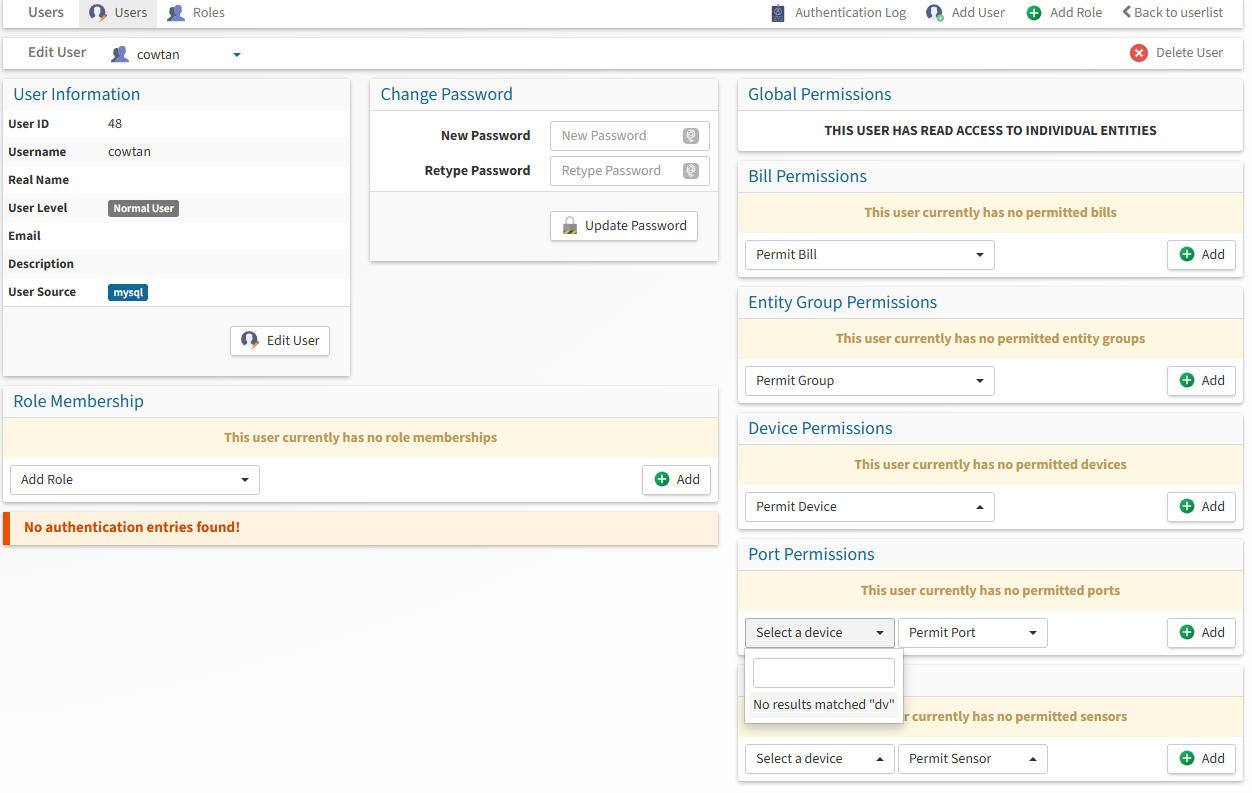Screen dimensions: 1252x793
Task: Select the Users tab with icon
Action: point(118,13)
